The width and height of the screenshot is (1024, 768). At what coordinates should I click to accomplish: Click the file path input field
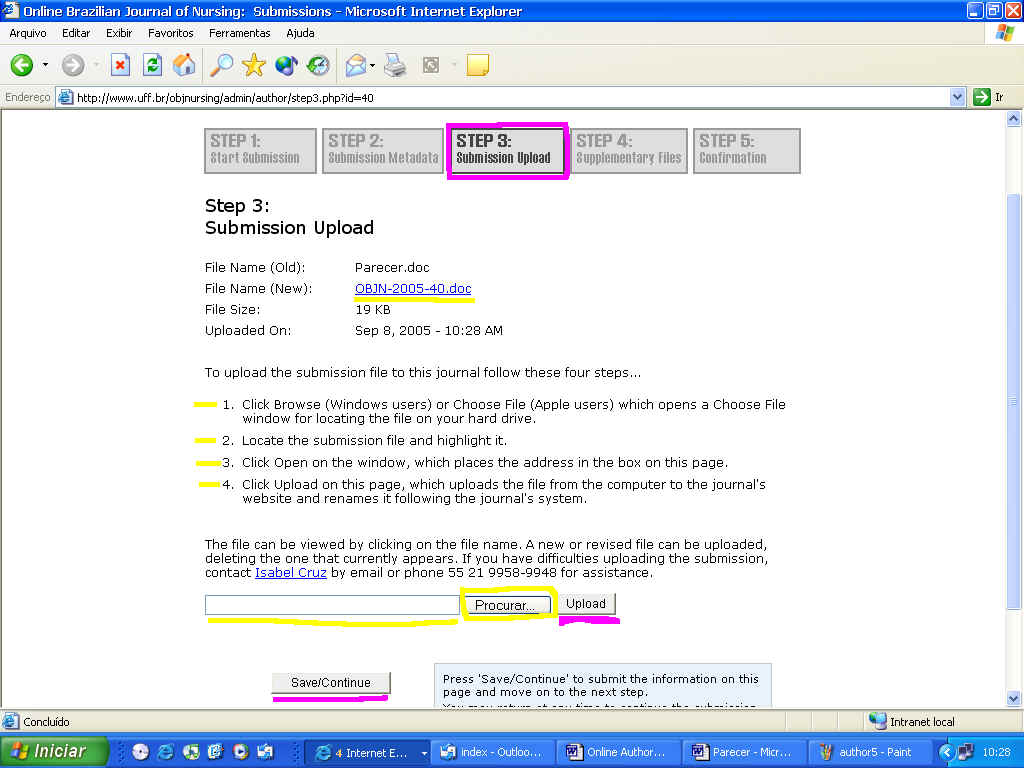click(331, 605)
